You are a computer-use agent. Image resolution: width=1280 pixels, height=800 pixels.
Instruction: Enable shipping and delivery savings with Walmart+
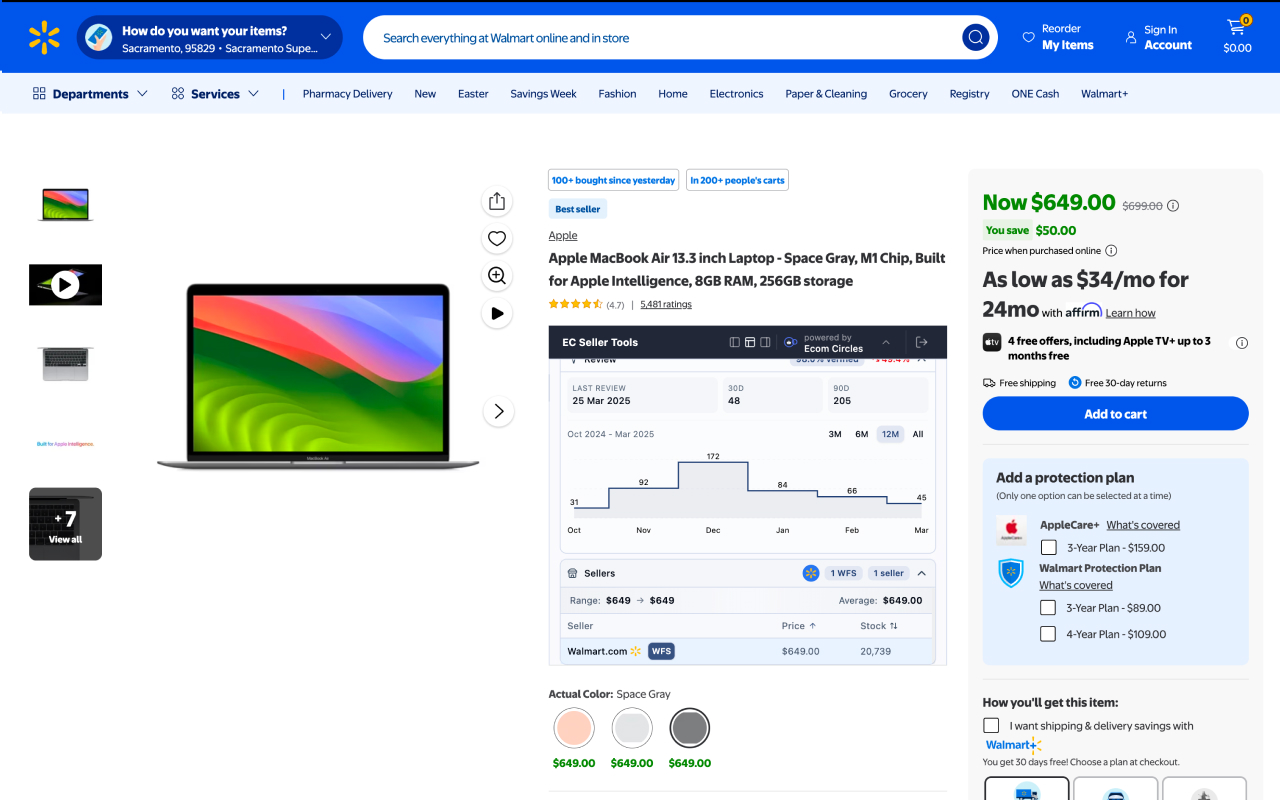click(991, 724)
